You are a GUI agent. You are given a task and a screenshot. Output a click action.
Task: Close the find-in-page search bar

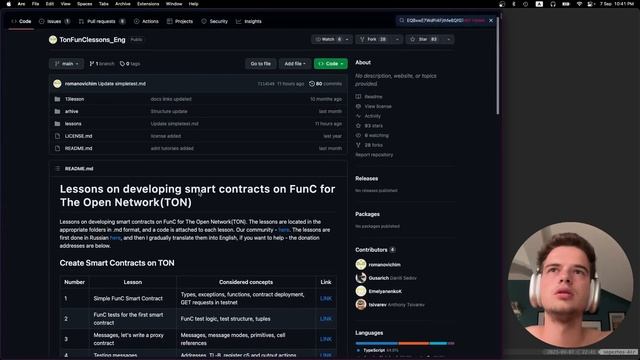[491, 20]
